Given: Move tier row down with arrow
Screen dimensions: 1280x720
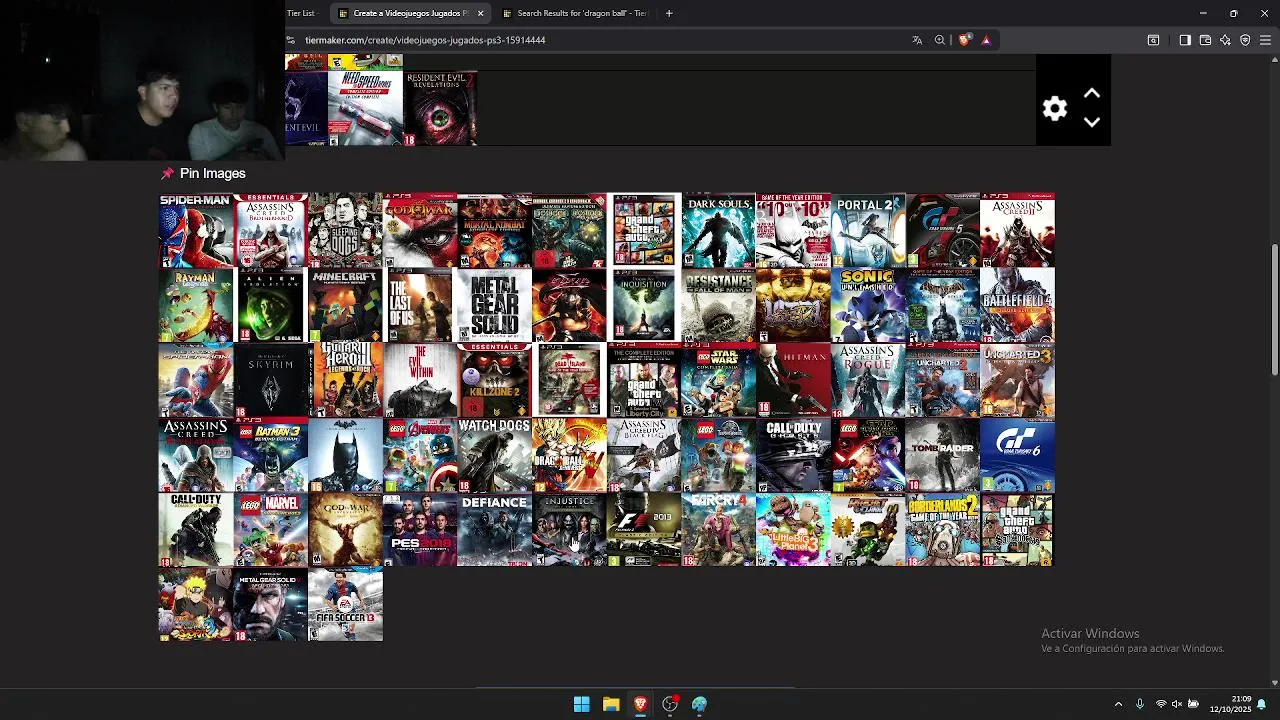Looking at the screenshot, I should [1092, 122].
